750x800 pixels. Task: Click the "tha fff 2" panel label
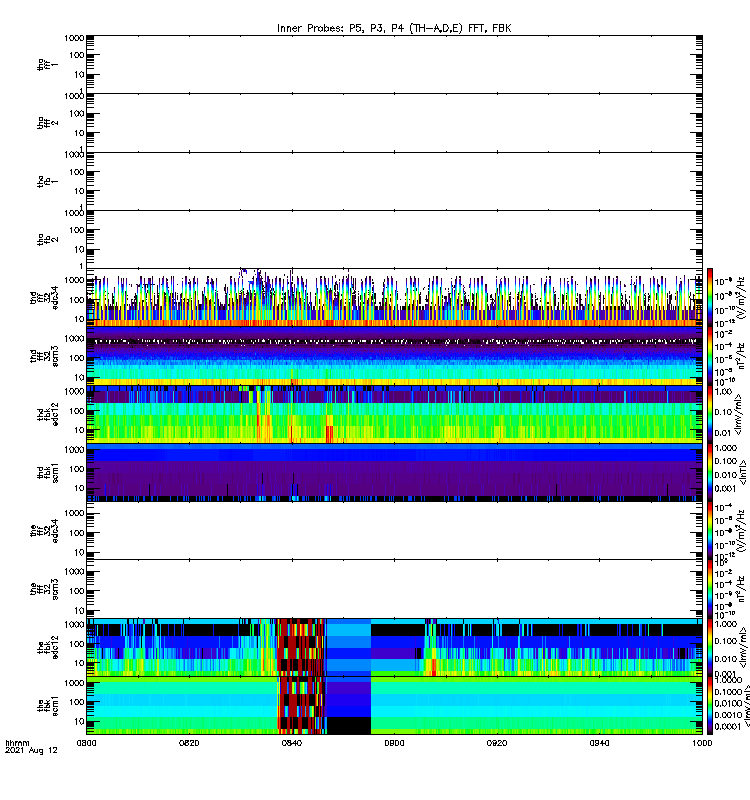pyautogui.click(x=47, y=123)
